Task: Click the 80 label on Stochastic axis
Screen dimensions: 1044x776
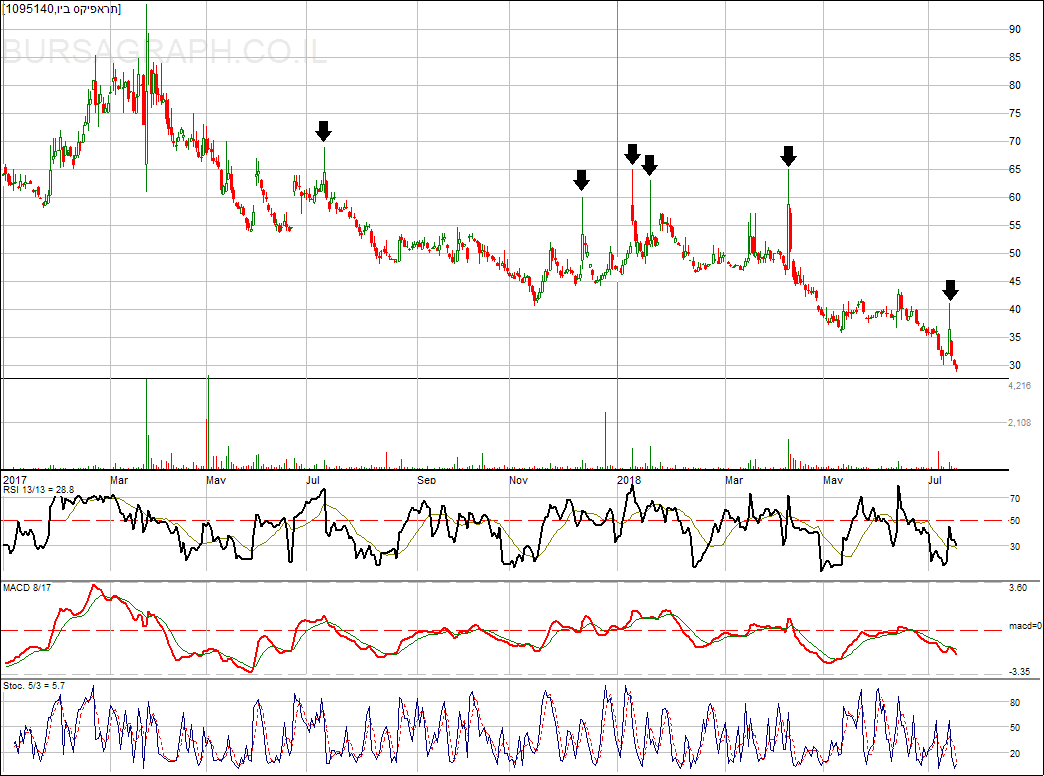Action: point(1015,703)
